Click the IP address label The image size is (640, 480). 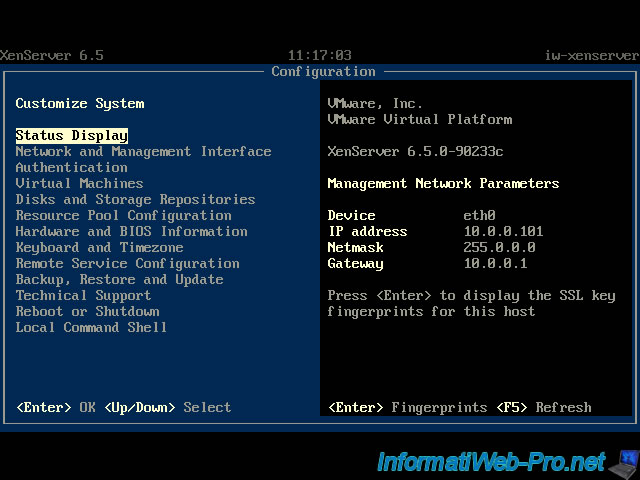click(367, 231)
